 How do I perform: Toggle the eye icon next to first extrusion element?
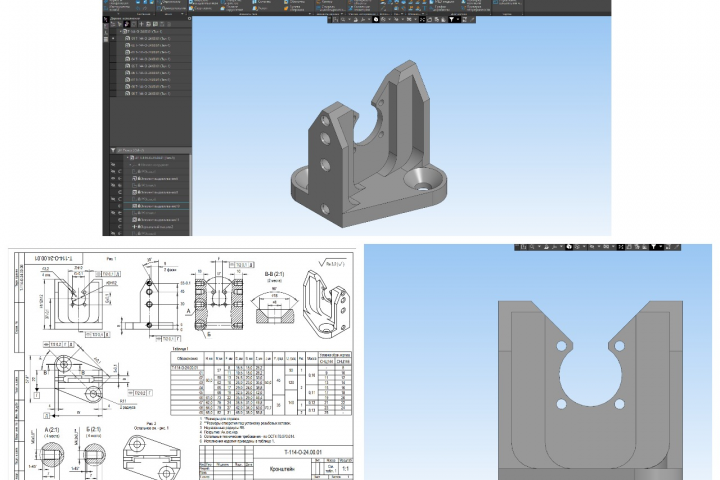[x=113, y=179]
